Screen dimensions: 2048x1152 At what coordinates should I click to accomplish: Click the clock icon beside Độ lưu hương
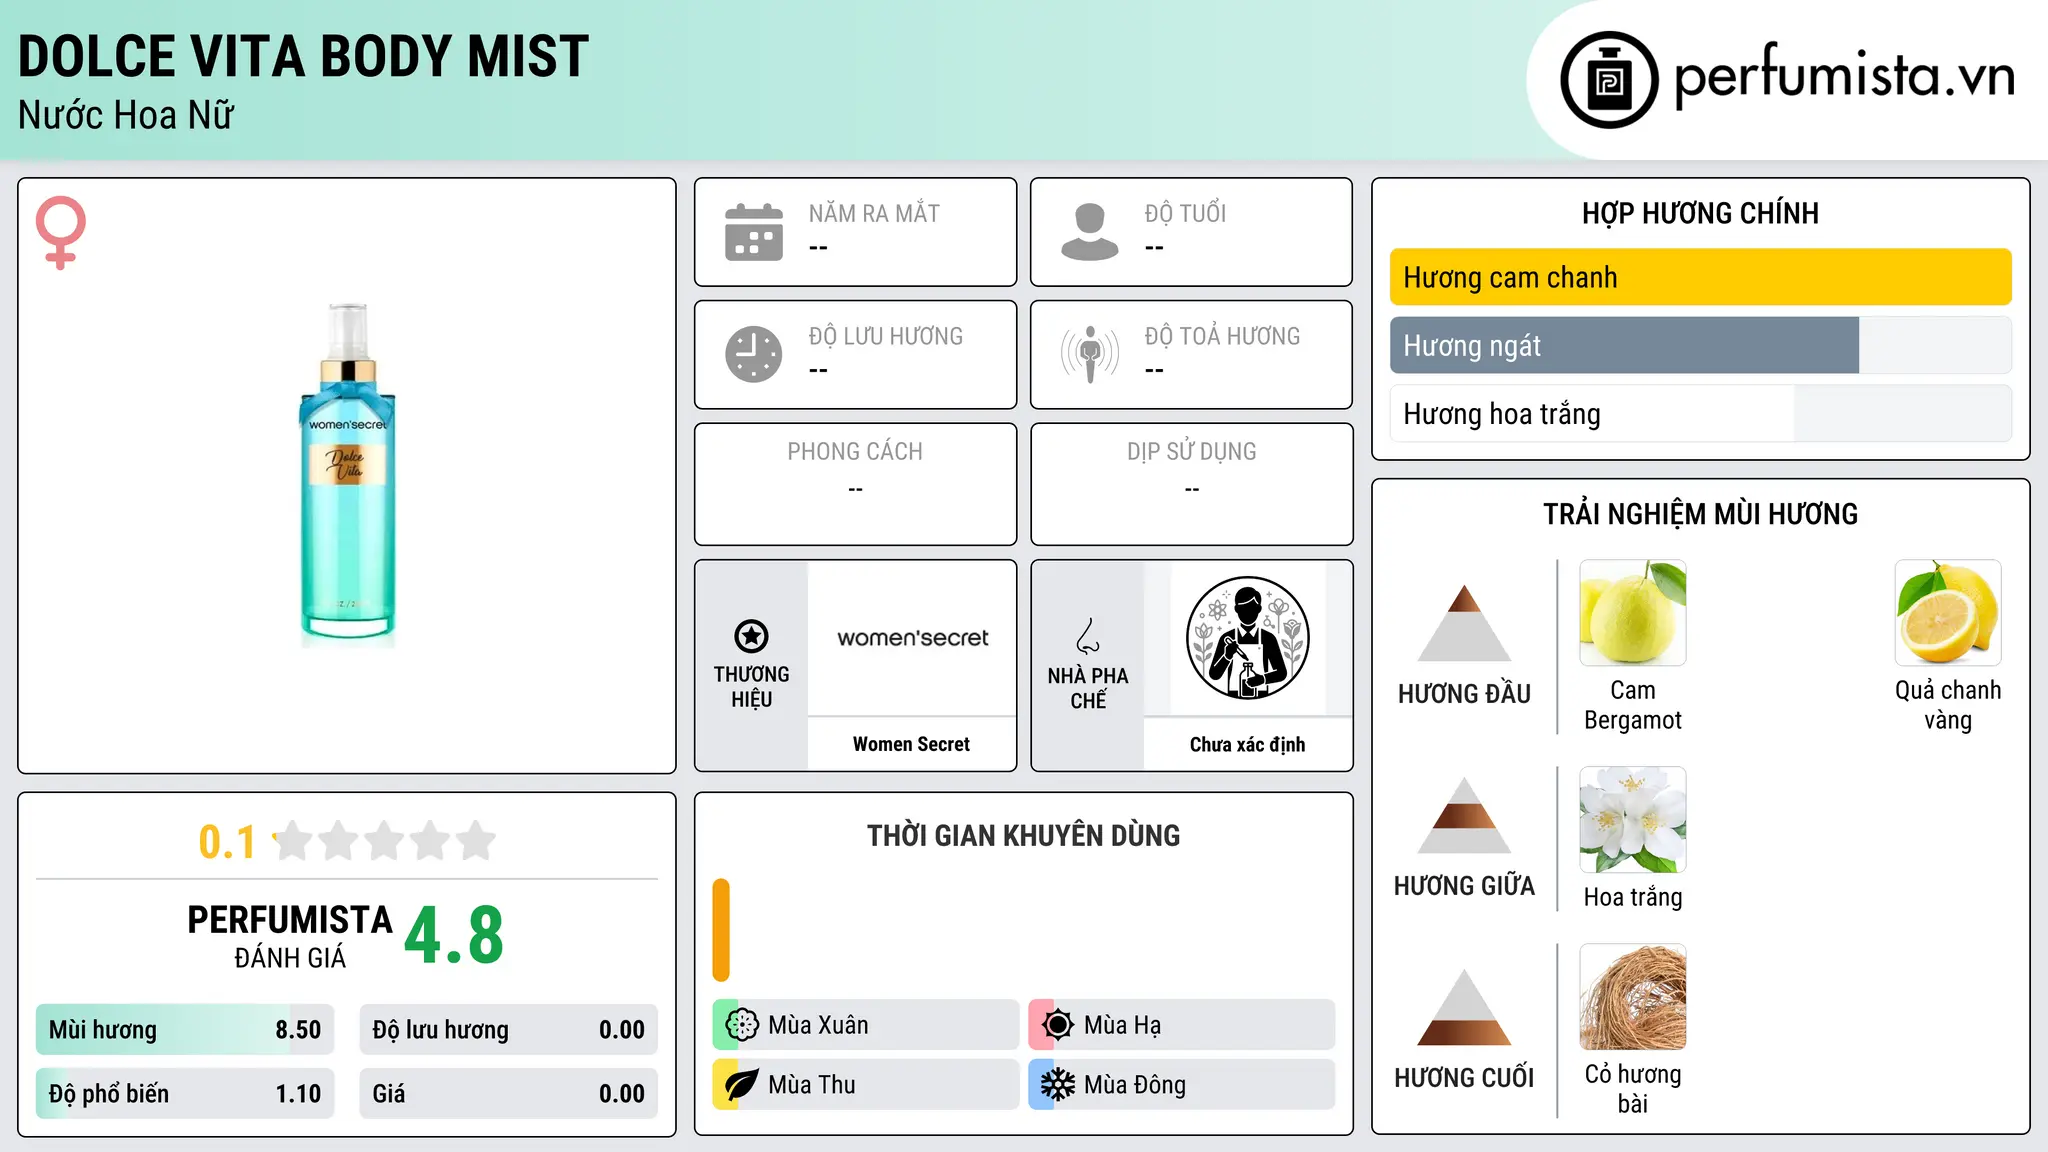point(754,354)
